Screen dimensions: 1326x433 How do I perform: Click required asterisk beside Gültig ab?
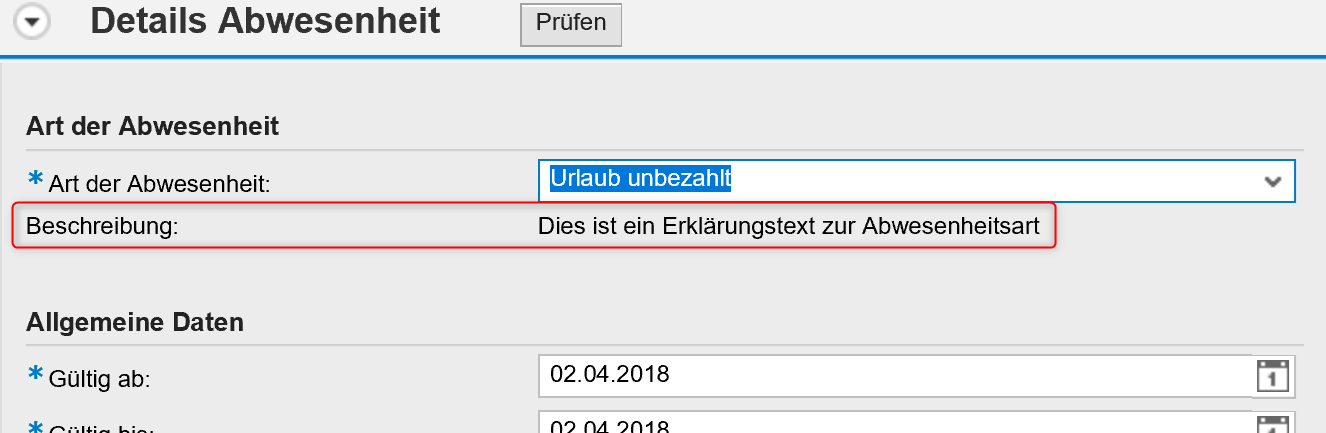(x=35, y=375)
